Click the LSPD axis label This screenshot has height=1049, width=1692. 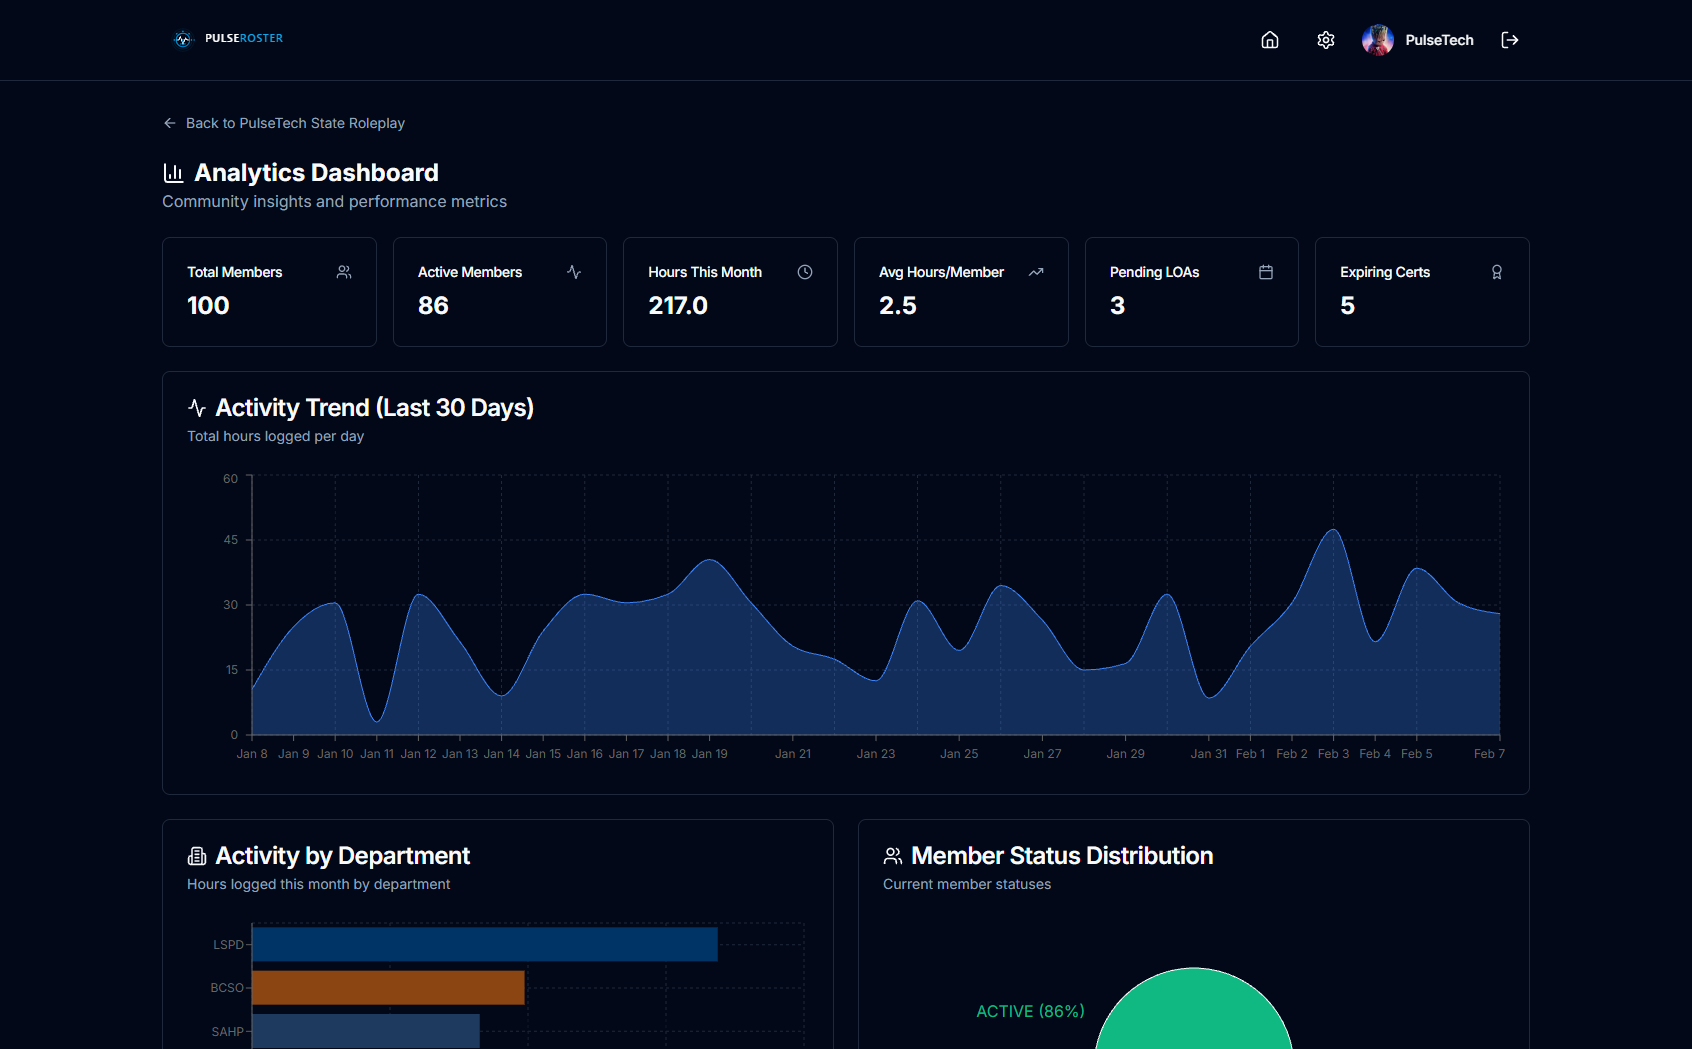[228, 945]
